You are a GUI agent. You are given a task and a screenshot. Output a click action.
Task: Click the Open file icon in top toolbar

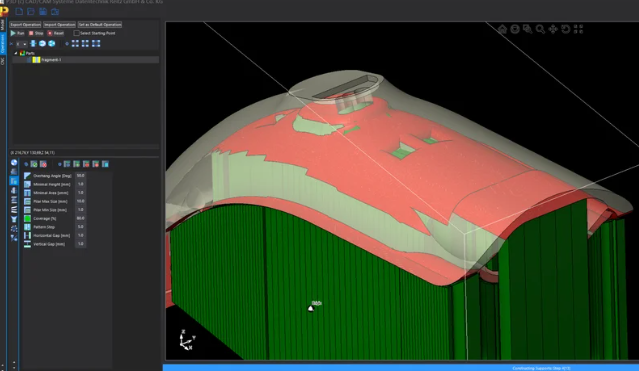pos(31,11)
